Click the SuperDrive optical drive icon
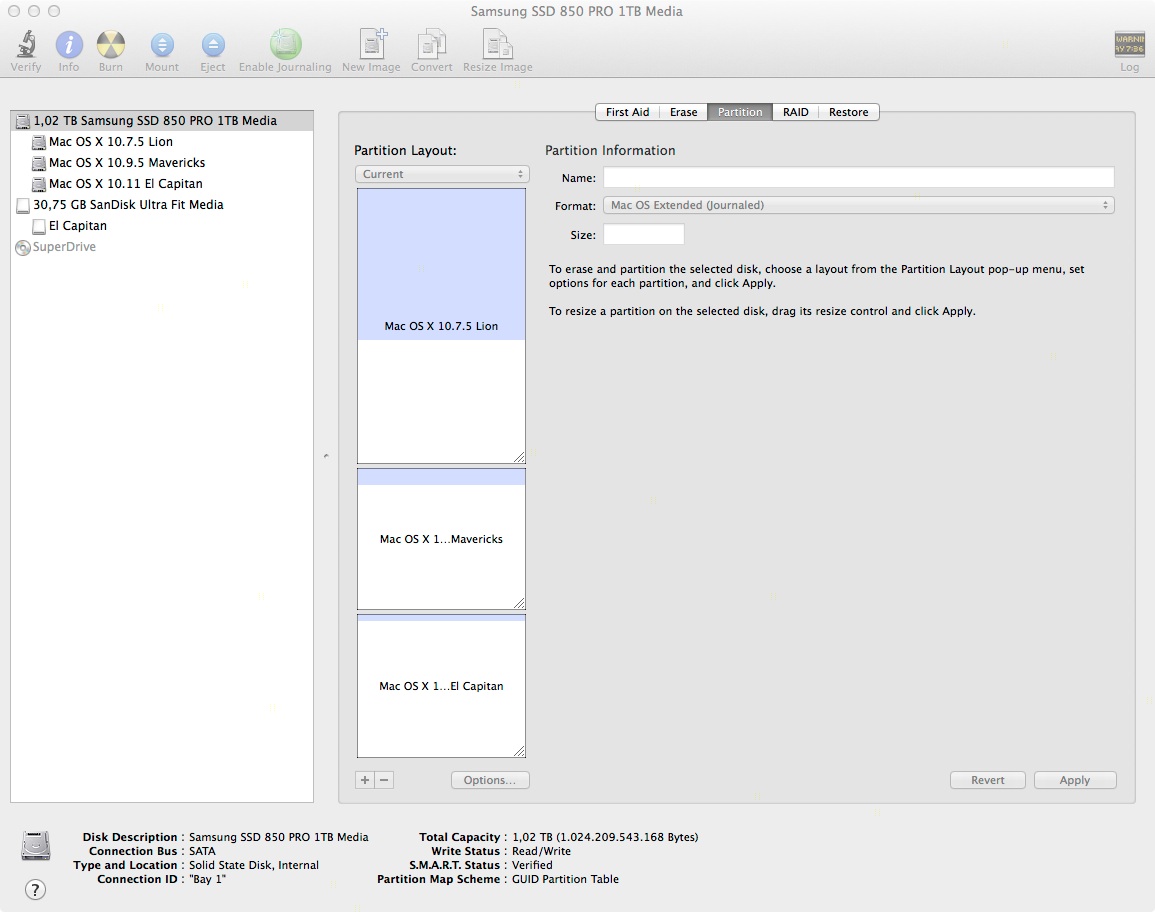This screenshot has width=1155, height=912. pyautogui.click(x=23, y=248)
